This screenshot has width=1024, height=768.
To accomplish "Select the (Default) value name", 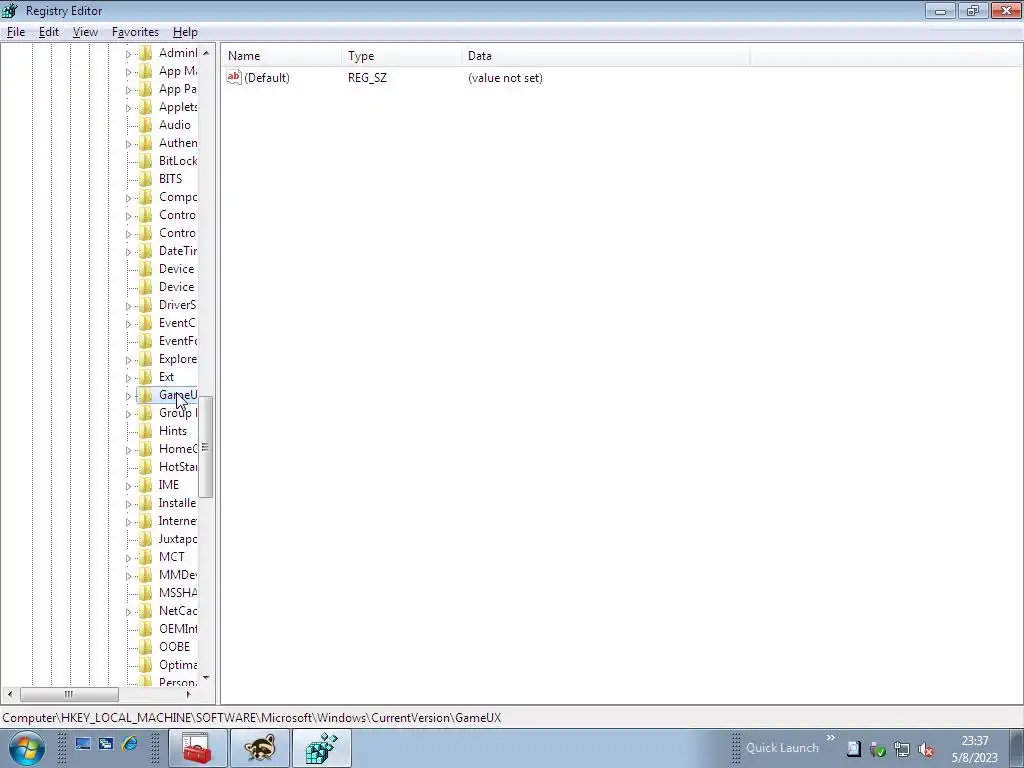I will click(266, 78).
